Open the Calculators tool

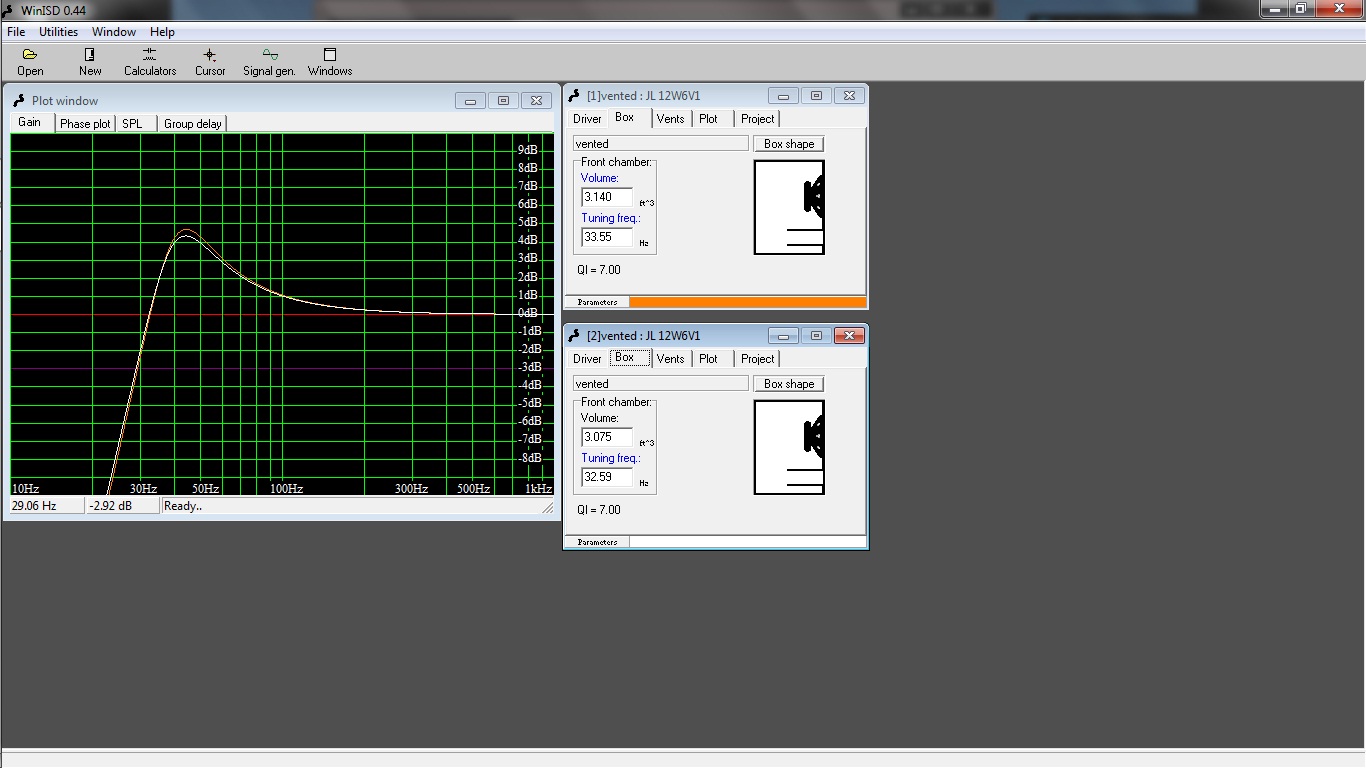click(x=149, y=56)
